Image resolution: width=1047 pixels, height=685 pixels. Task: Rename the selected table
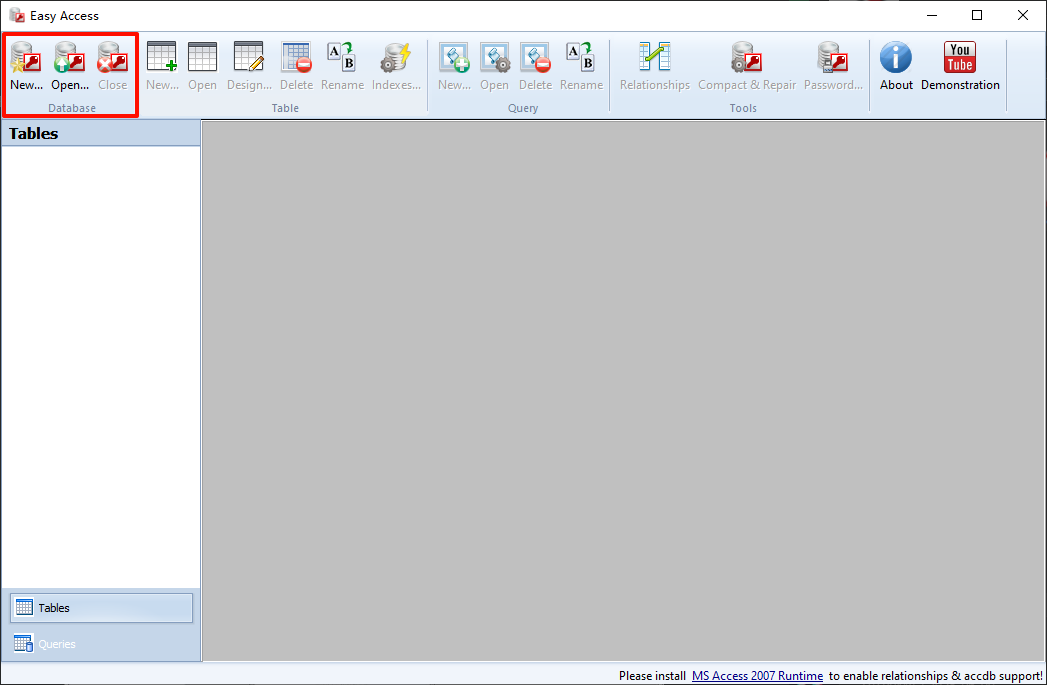(342, 66)
